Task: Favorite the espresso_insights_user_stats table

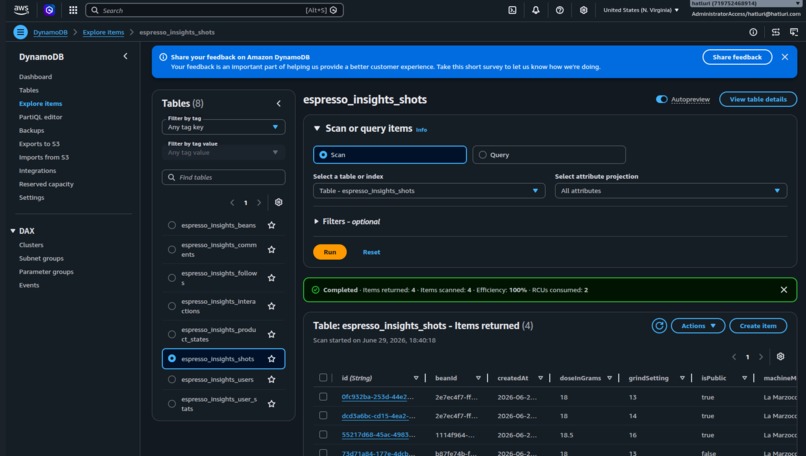Action: pyautogui.click(x=271, y=404)
